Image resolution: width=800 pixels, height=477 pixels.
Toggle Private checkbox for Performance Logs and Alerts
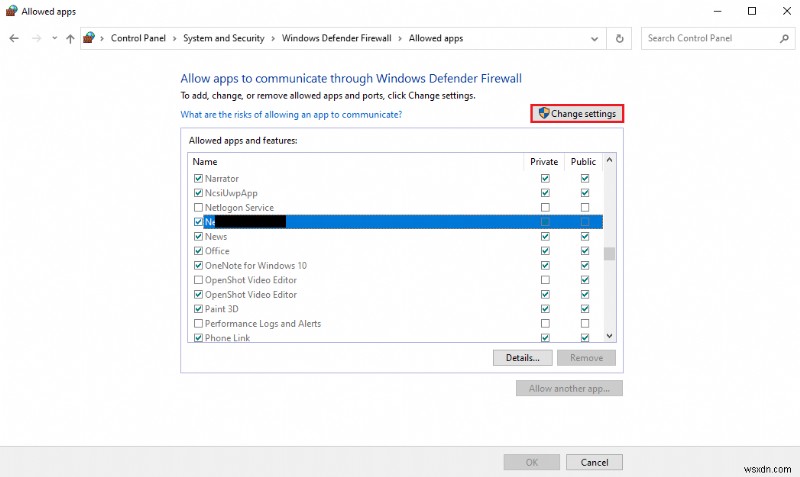pos(545,323)
